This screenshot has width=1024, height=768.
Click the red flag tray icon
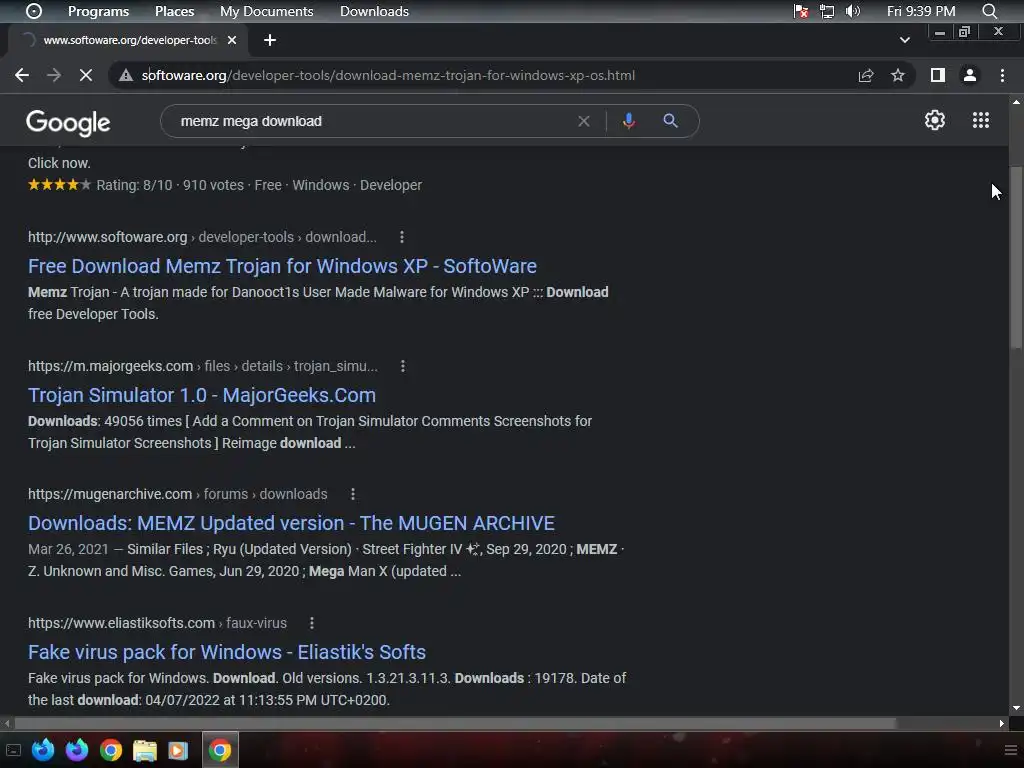tap(801, 11)
